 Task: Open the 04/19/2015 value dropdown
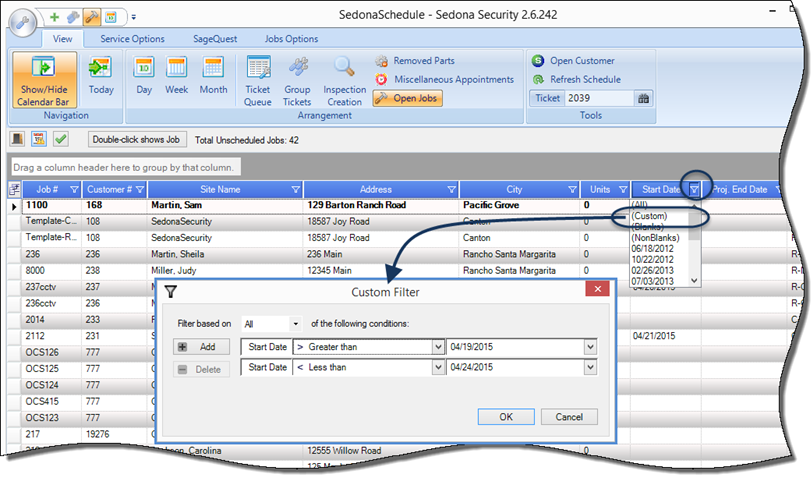pyautogui.click(x=590, y=347)
